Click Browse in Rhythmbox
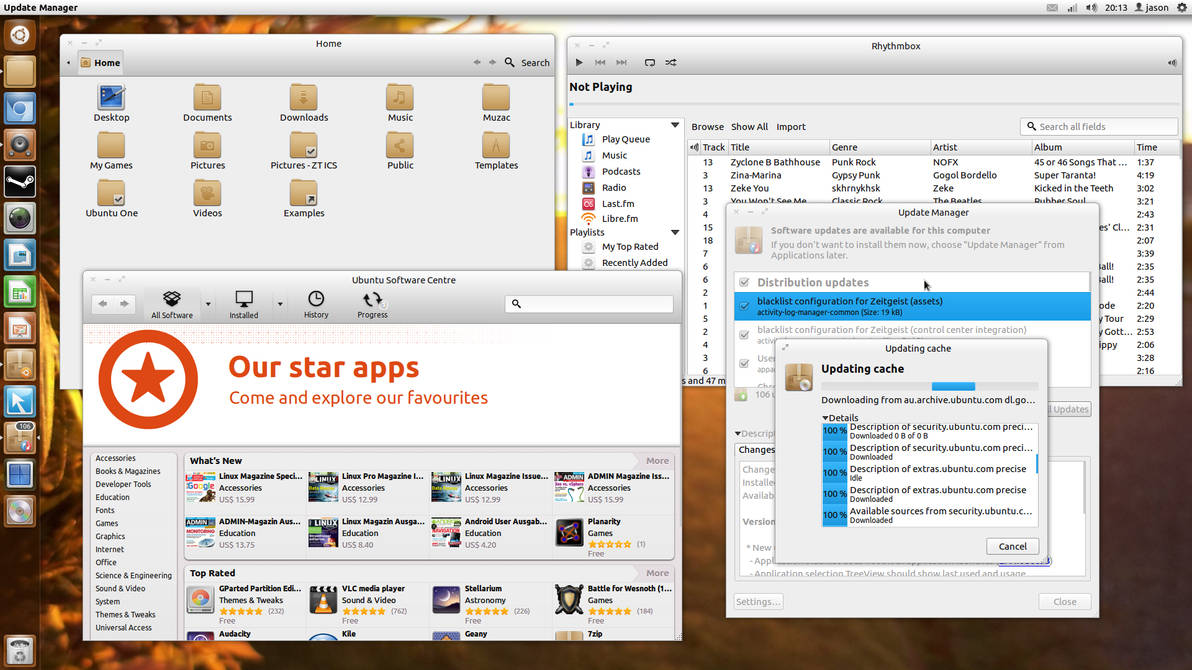 point(707,127)
